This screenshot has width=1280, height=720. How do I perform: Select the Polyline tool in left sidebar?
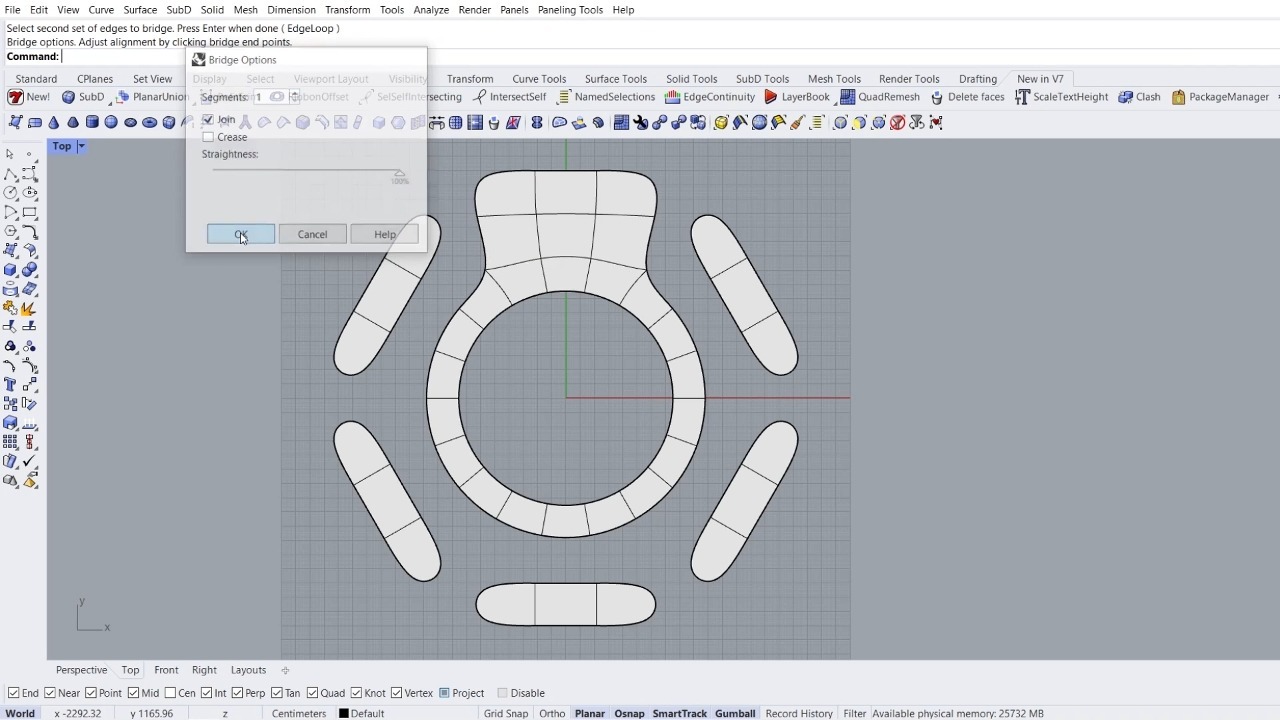(x=11, y=174)
